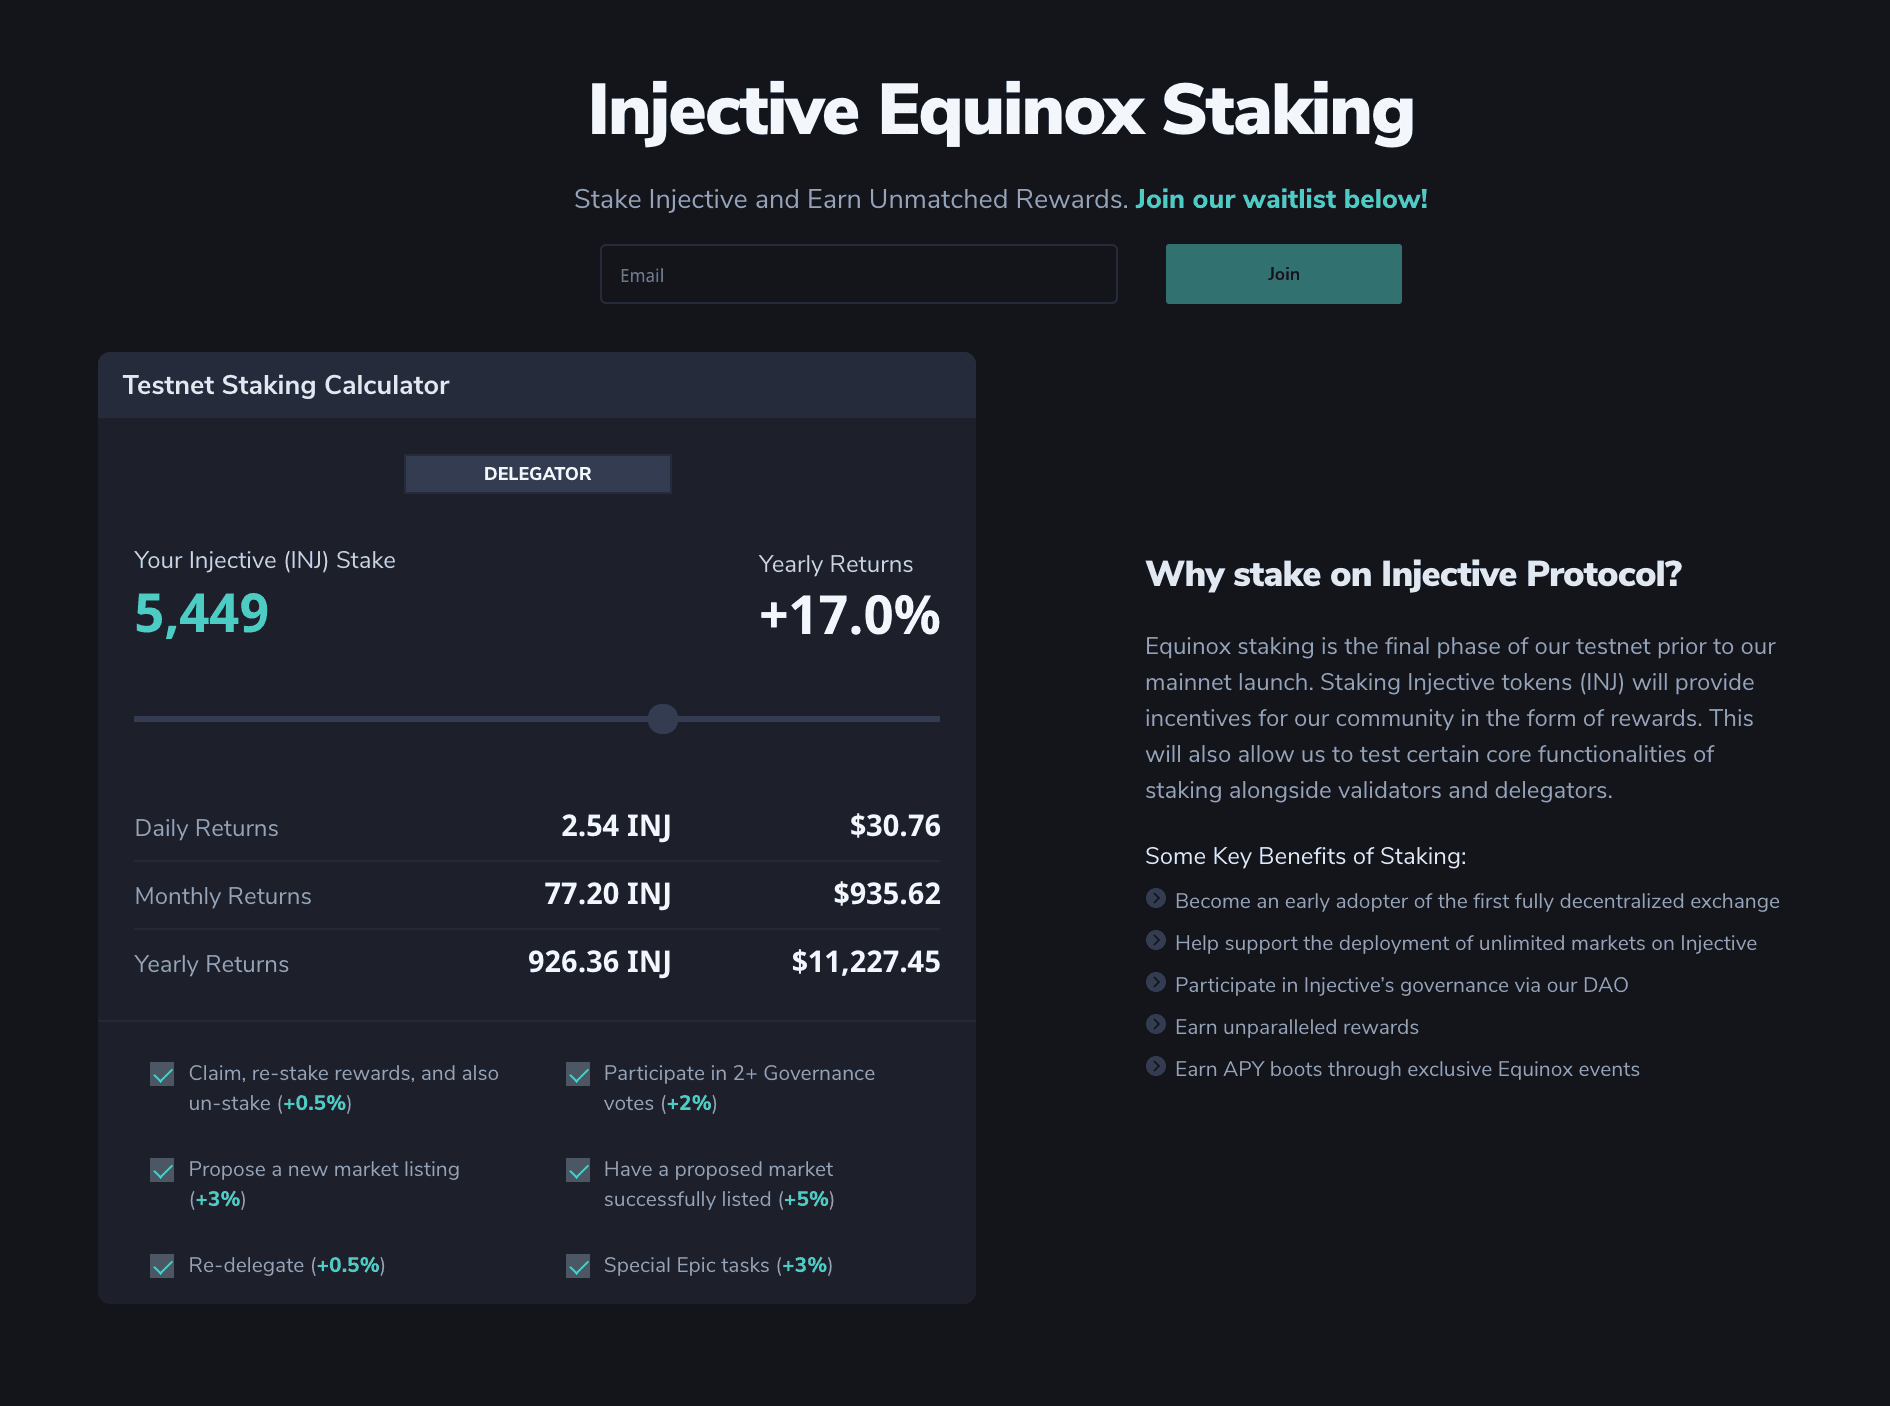Toggle Participate in 2+ Governance votes checkbox
1890x1406 pixels.
tap(578, 1074)
